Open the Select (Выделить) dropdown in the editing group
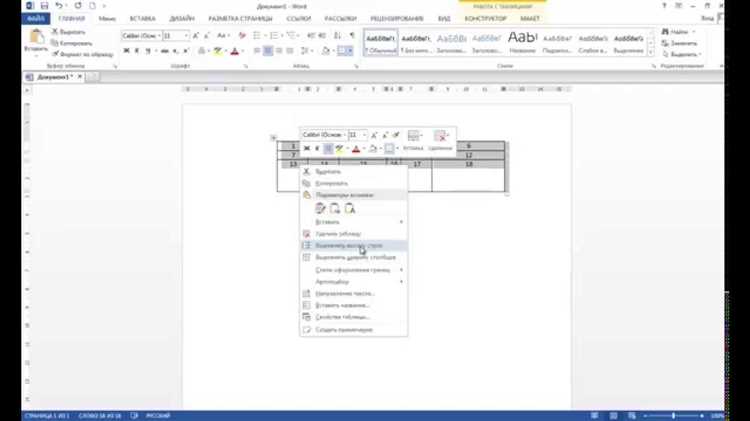 pyautogui.click(x=682, y=54)
